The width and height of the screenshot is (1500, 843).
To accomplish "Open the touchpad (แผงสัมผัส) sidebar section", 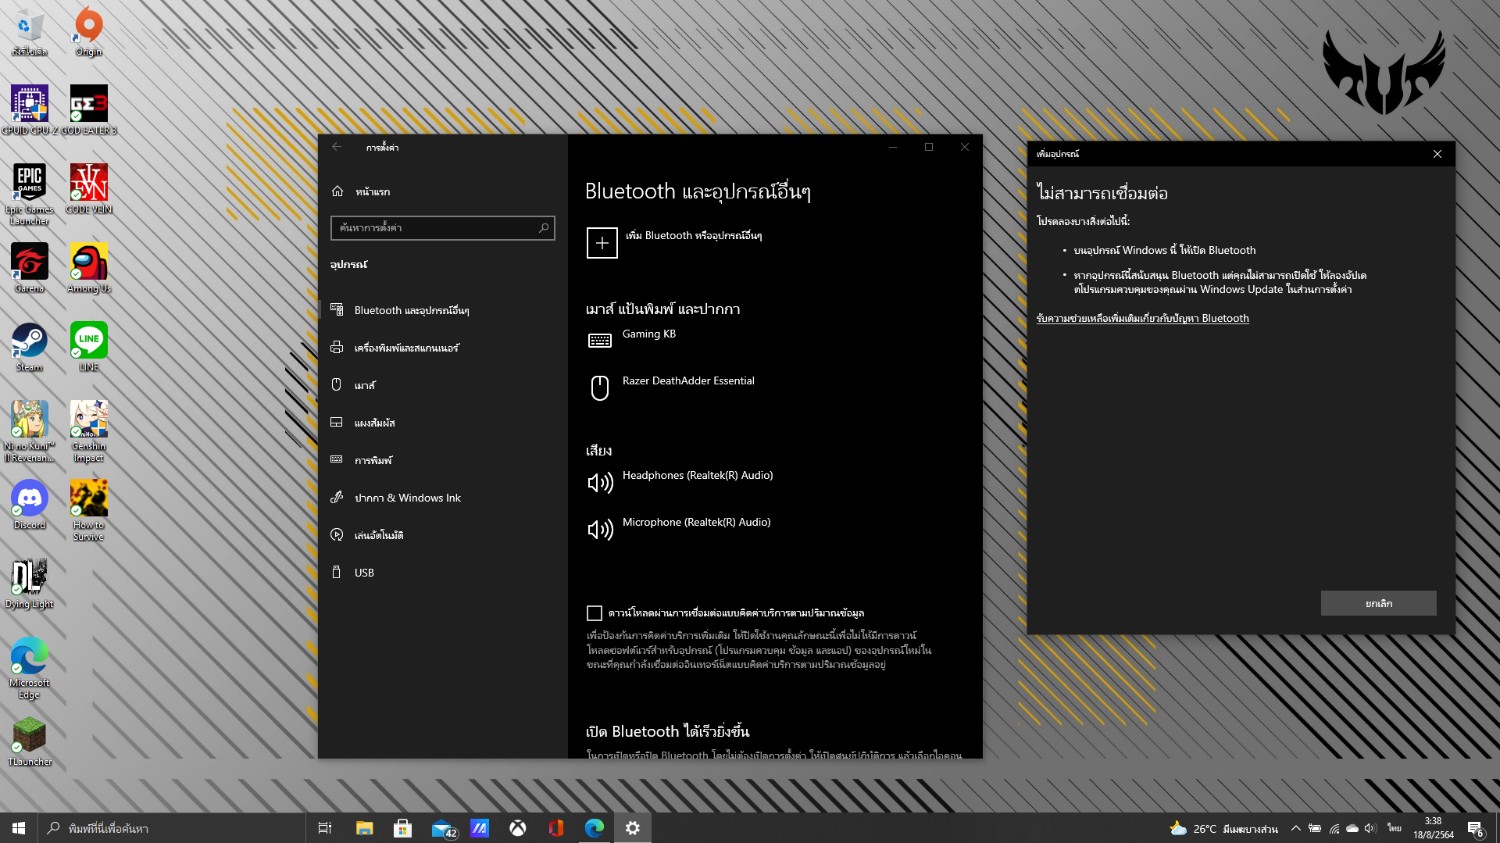I will [x=443, y=423].
